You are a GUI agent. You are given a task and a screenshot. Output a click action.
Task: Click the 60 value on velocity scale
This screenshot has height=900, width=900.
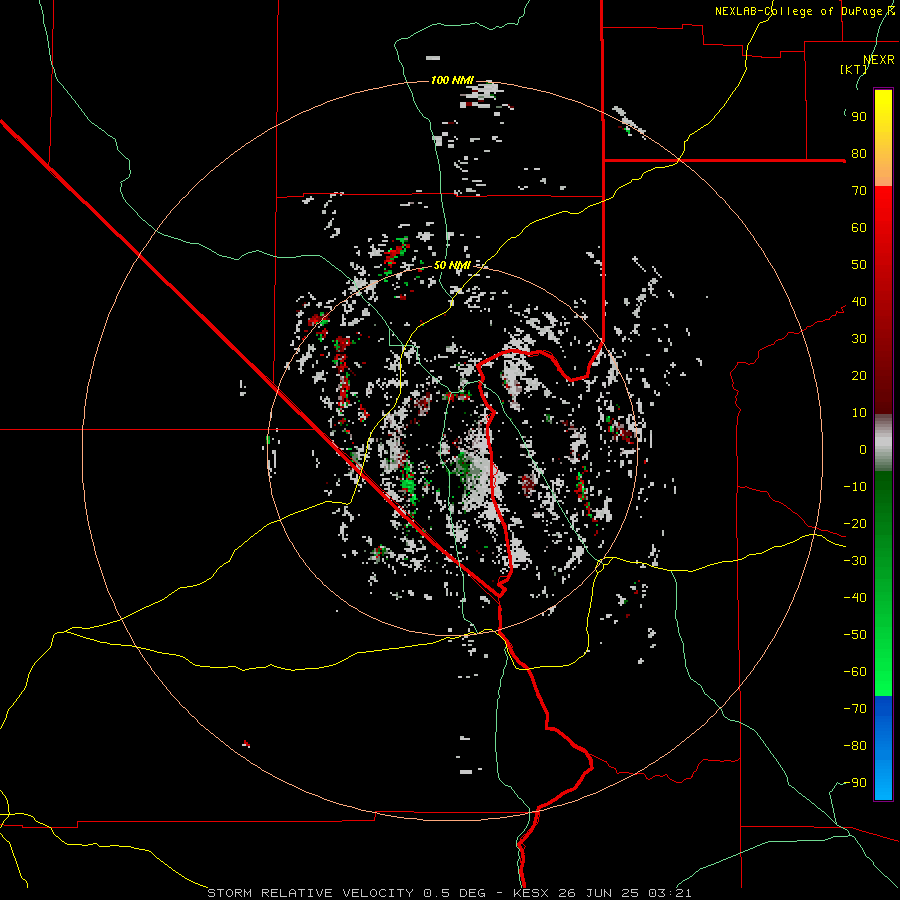tap(859, 228)
